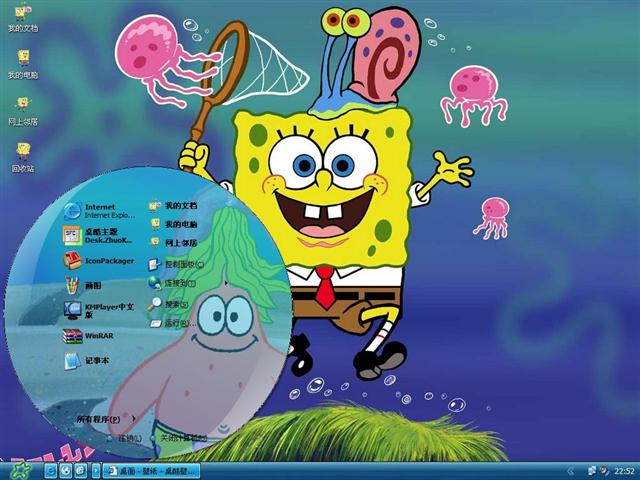
Task: Open the 网上邻居 desktop icon
Action: tap(23, 111)
